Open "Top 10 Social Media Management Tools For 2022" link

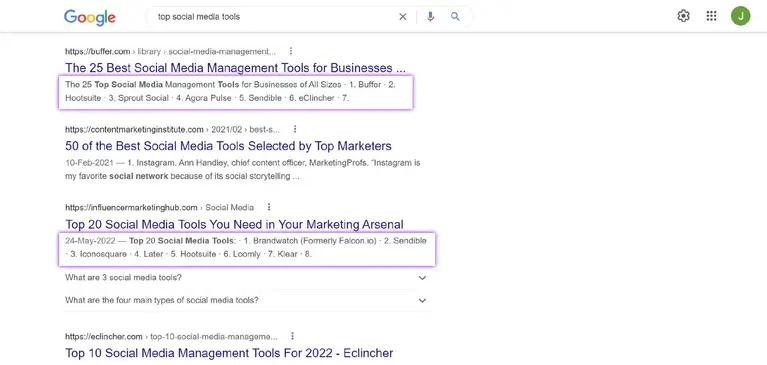[x=229, y=353]
